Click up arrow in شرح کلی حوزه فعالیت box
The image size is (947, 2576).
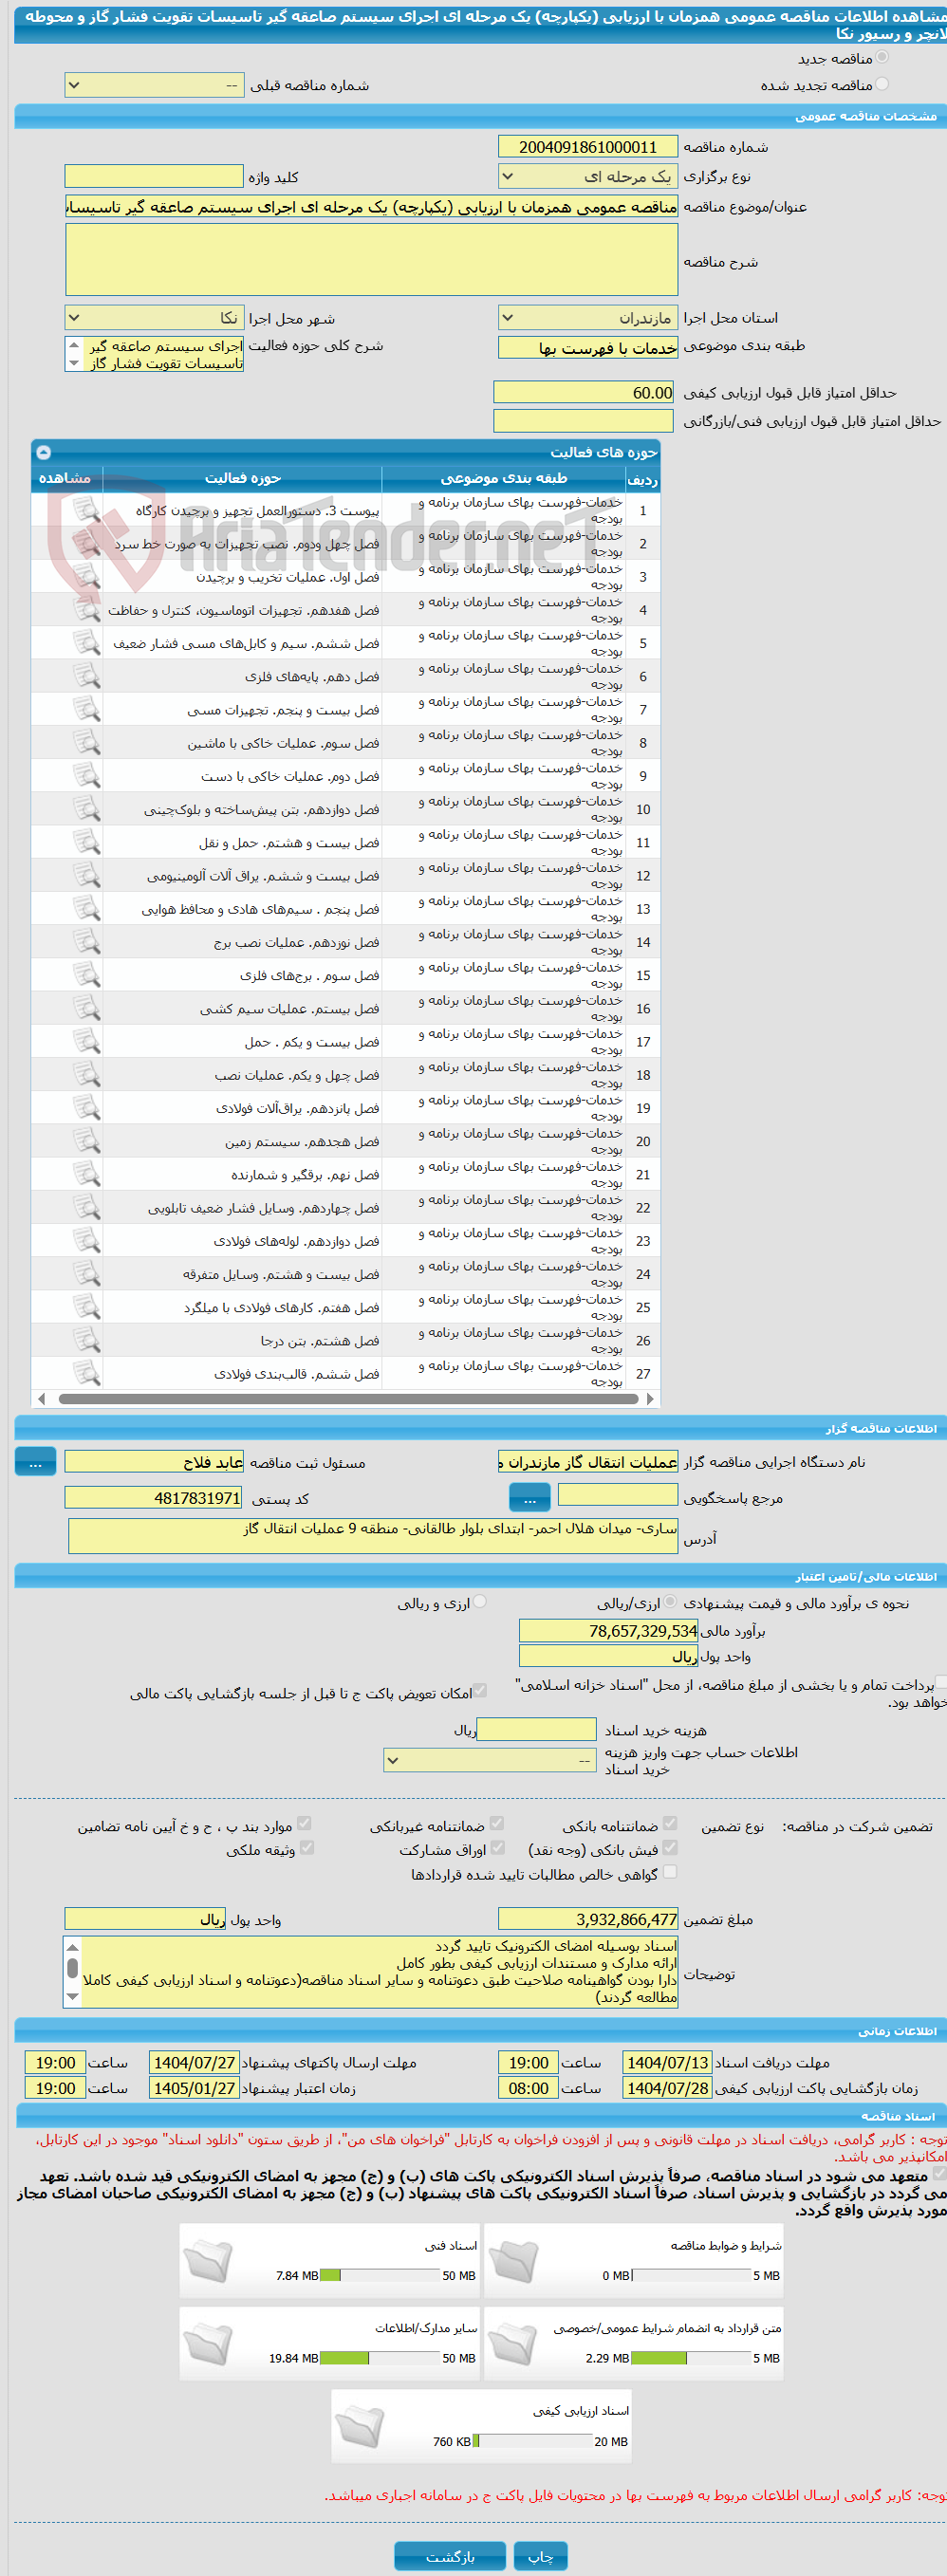pyautogui.click(x=73, y=344)
